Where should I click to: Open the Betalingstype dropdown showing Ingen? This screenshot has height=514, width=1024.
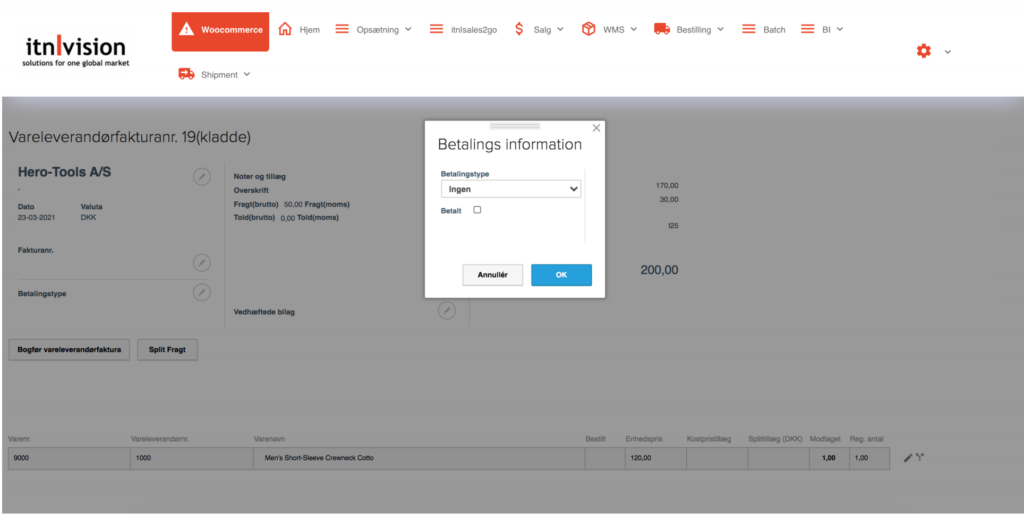click(511, 189)
